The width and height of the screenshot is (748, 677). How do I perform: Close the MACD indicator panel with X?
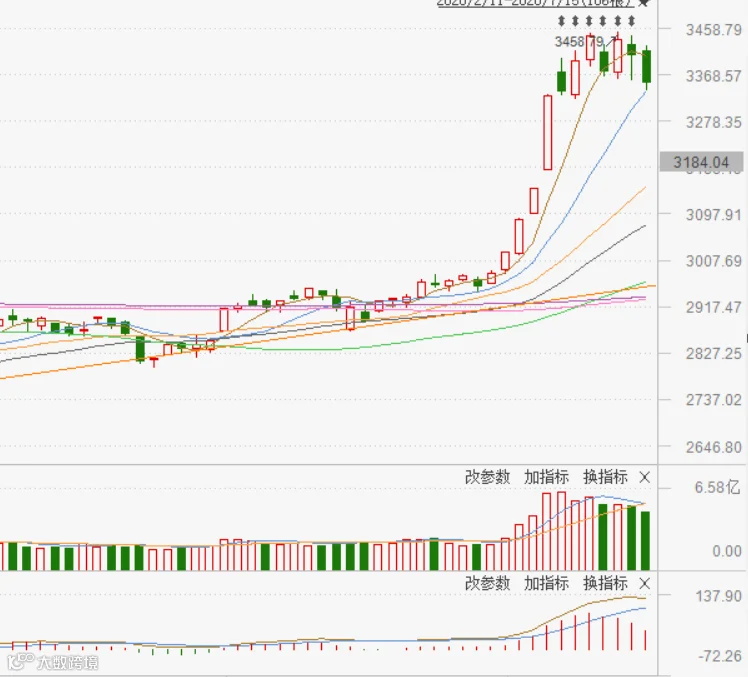[x=644, y=583]
